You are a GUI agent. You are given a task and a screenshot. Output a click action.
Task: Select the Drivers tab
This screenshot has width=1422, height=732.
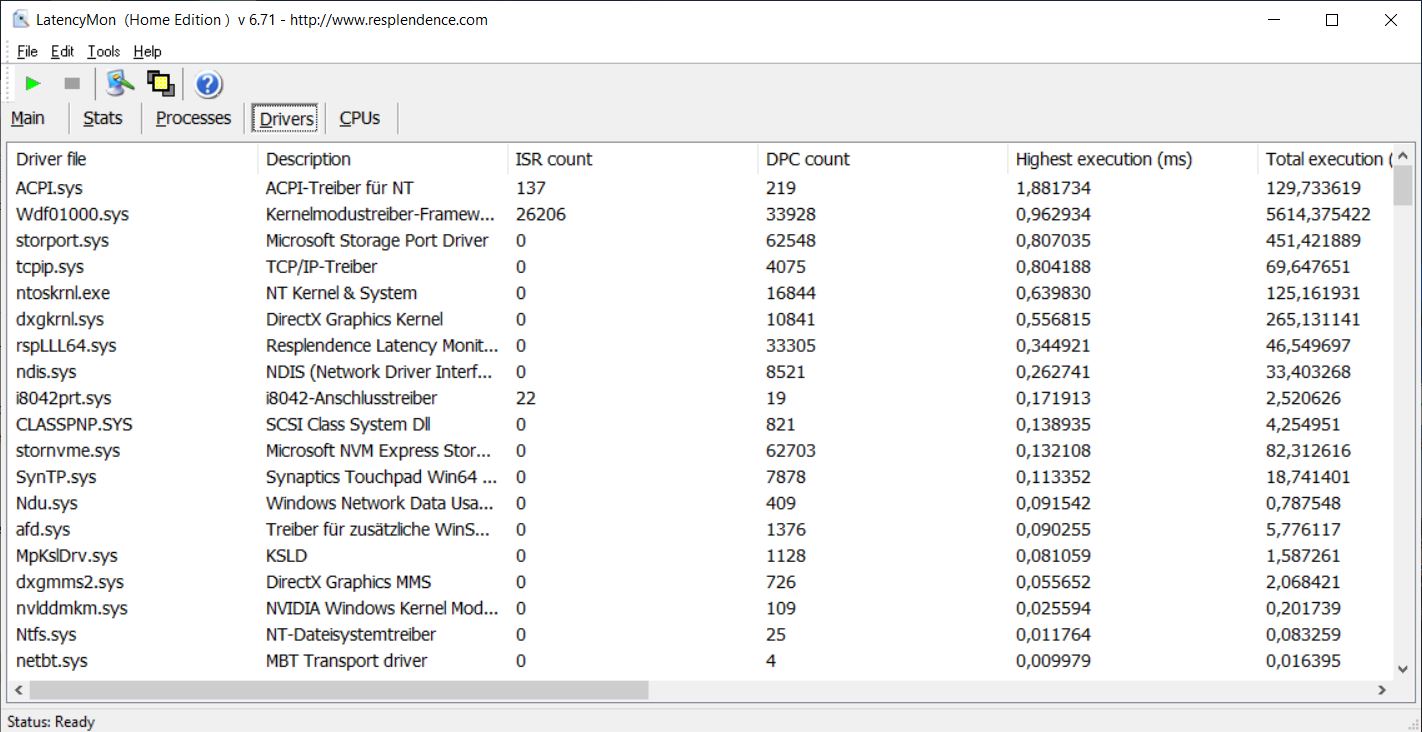tap(287, 119)
